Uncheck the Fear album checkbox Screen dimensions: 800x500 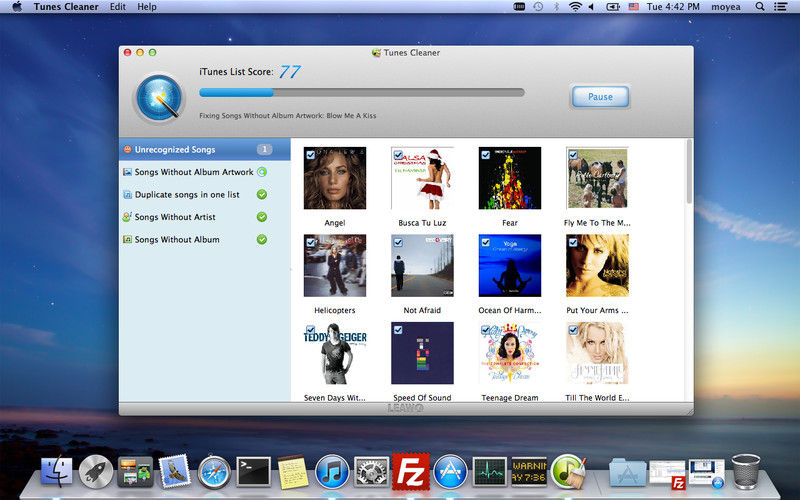tap(486, 155)
